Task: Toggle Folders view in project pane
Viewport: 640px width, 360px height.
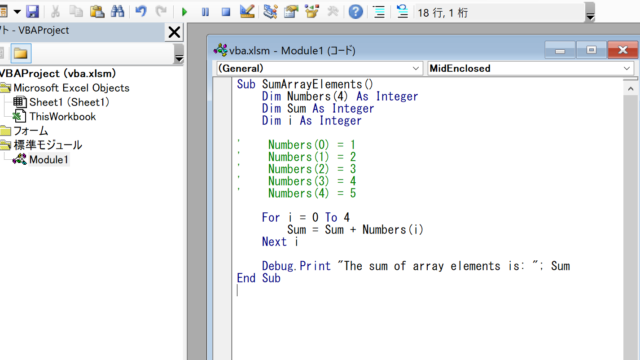Action: coord(21,53)
